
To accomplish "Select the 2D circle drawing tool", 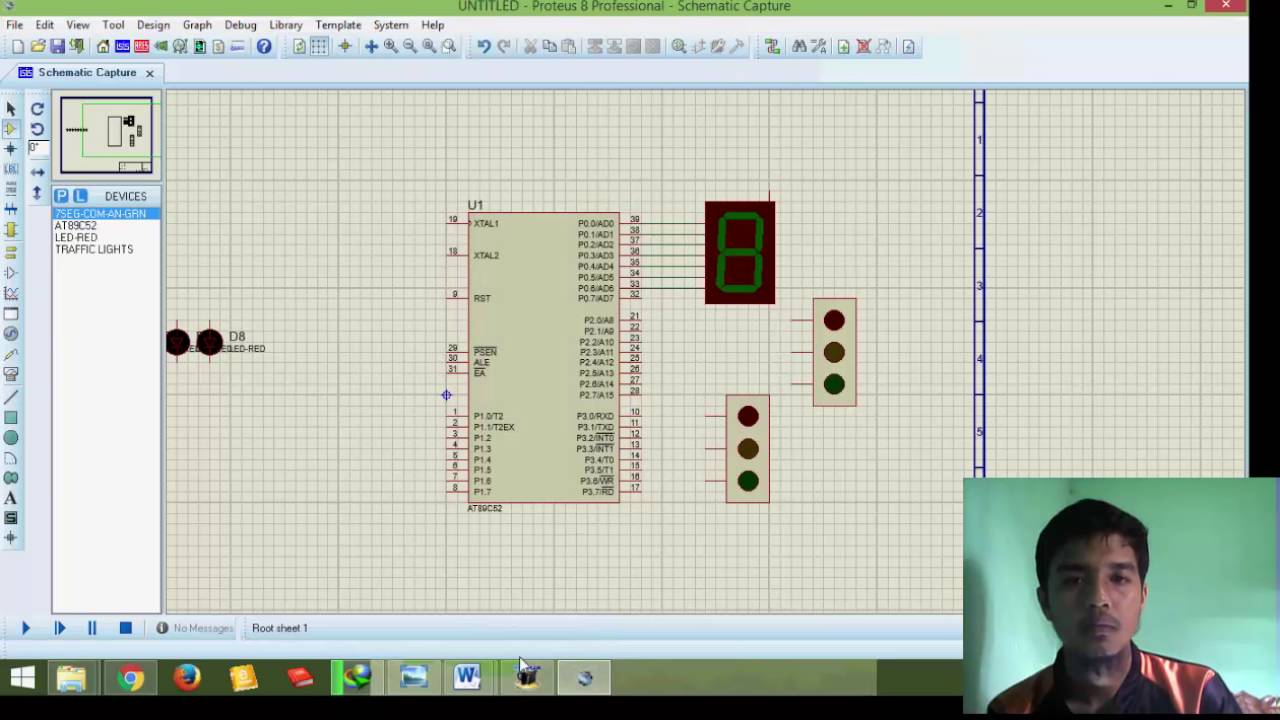I will 11,438.
